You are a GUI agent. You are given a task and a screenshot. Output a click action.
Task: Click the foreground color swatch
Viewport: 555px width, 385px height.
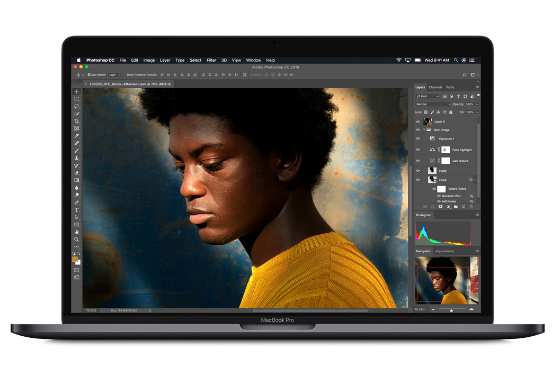pos(75,259)
